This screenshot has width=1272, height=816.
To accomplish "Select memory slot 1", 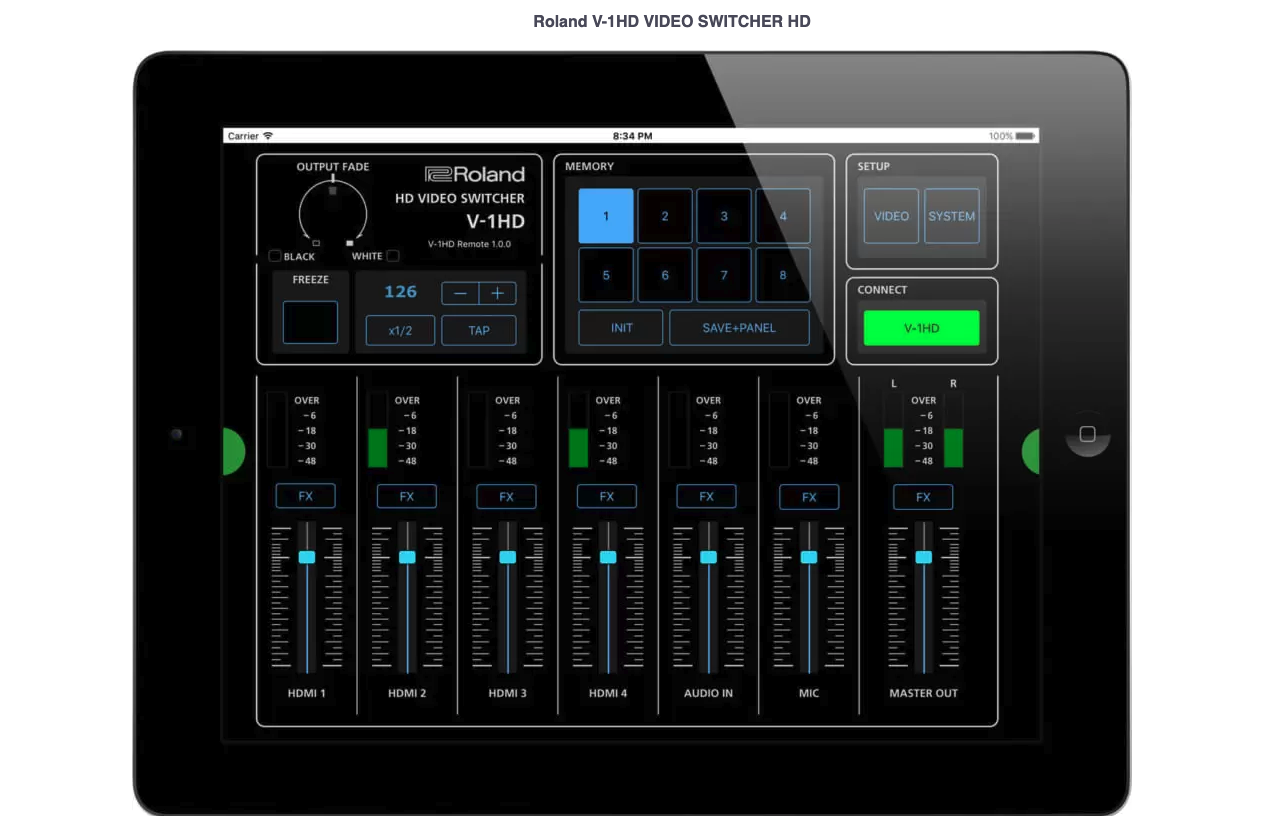I will coord(606,216).
